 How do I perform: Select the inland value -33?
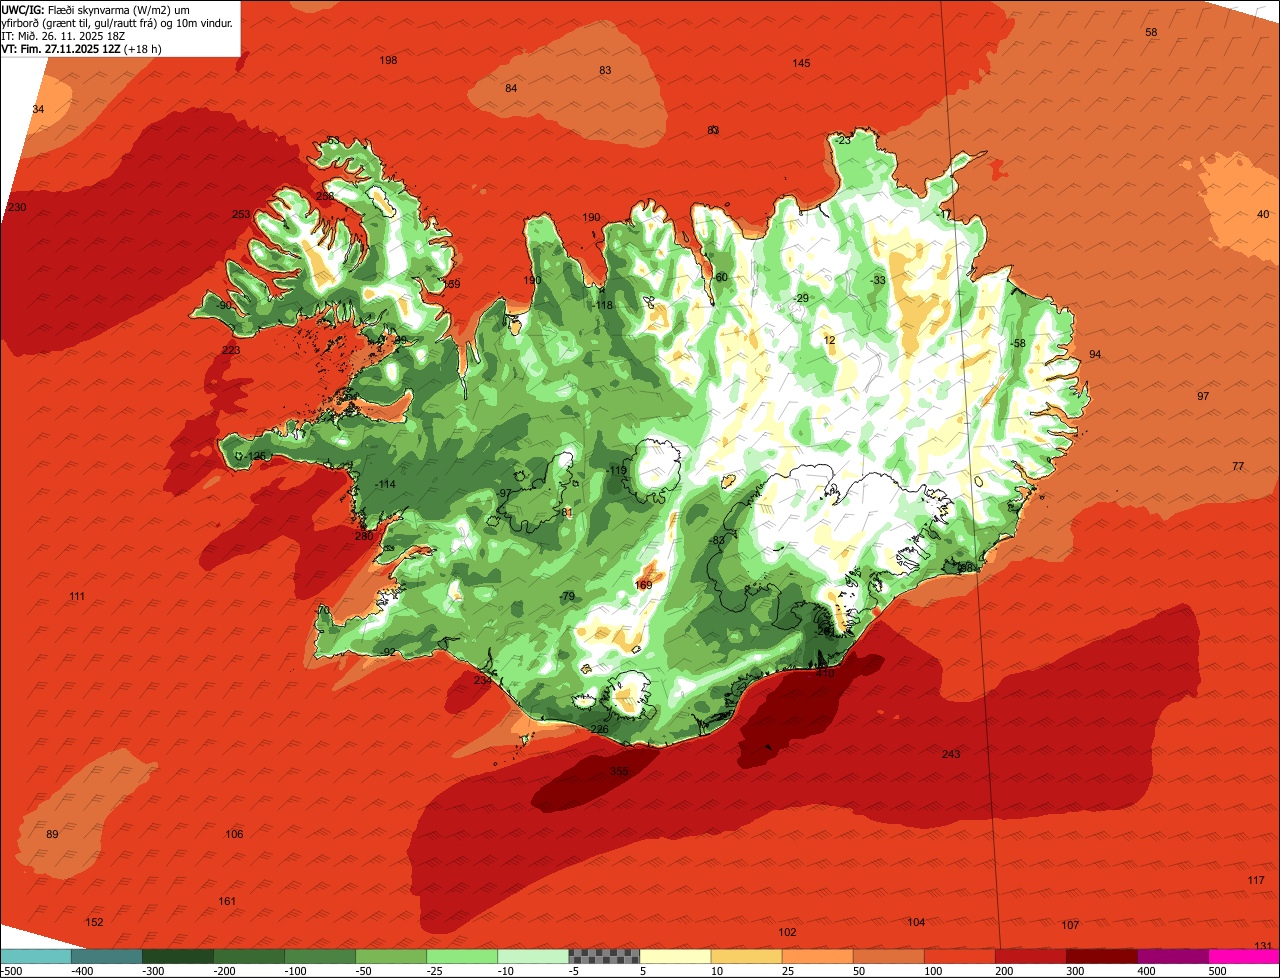point(878,281)
